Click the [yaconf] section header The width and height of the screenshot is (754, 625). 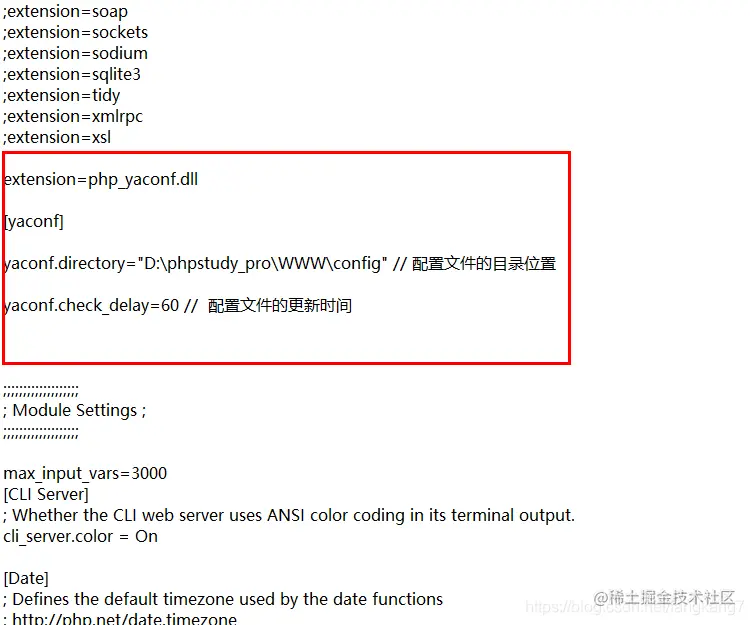tap(34, 222)
